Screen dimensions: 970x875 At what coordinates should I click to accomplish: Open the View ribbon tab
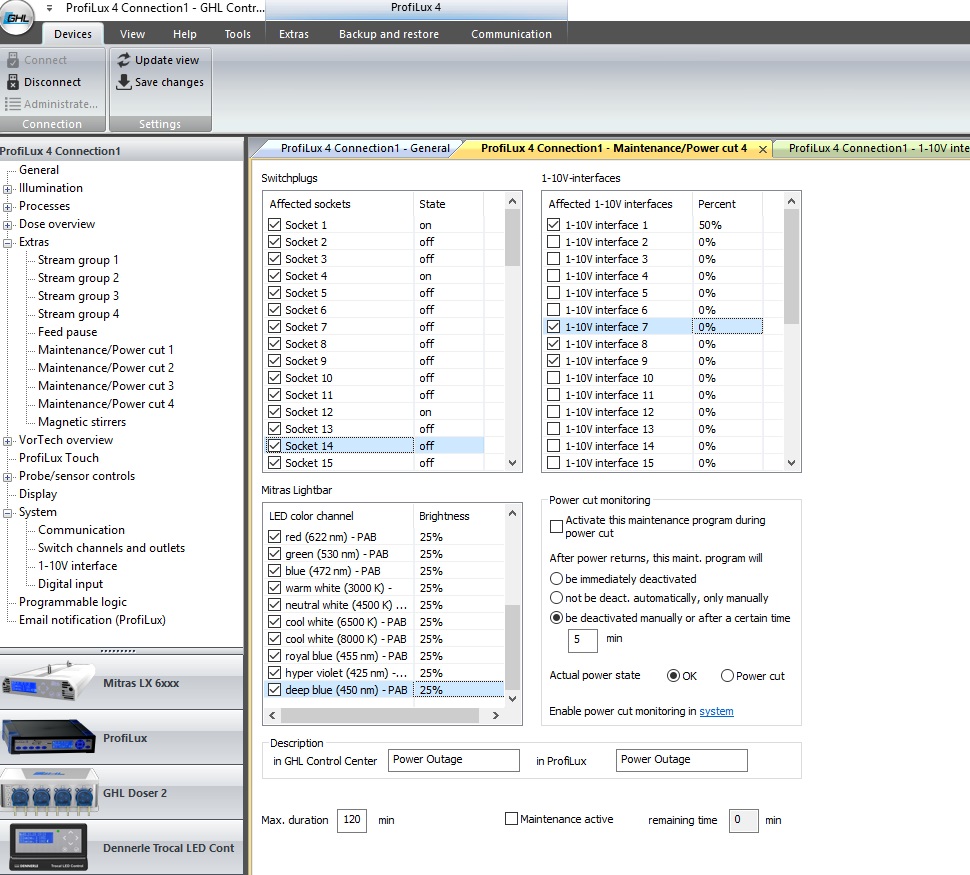[x=132, y=34]
